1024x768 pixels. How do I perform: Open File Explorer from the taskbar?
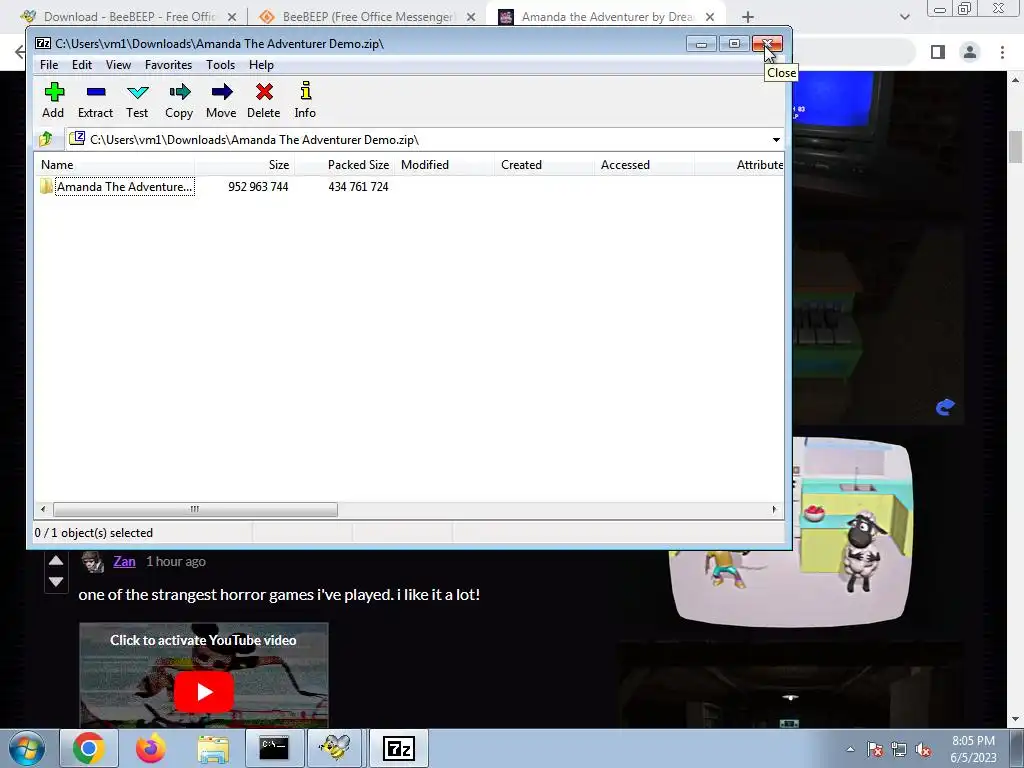pyautogui.click(x=213, y=748)
